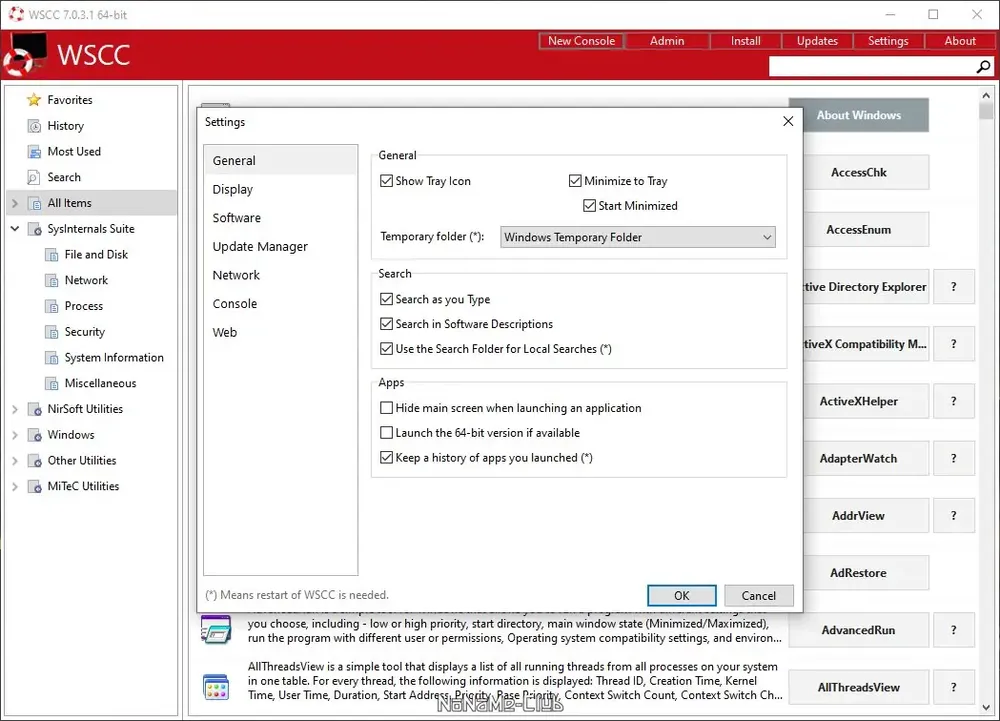Enable Launch the 64-bit version if available
Viewport: 1000px width, 721px height.
386,433
